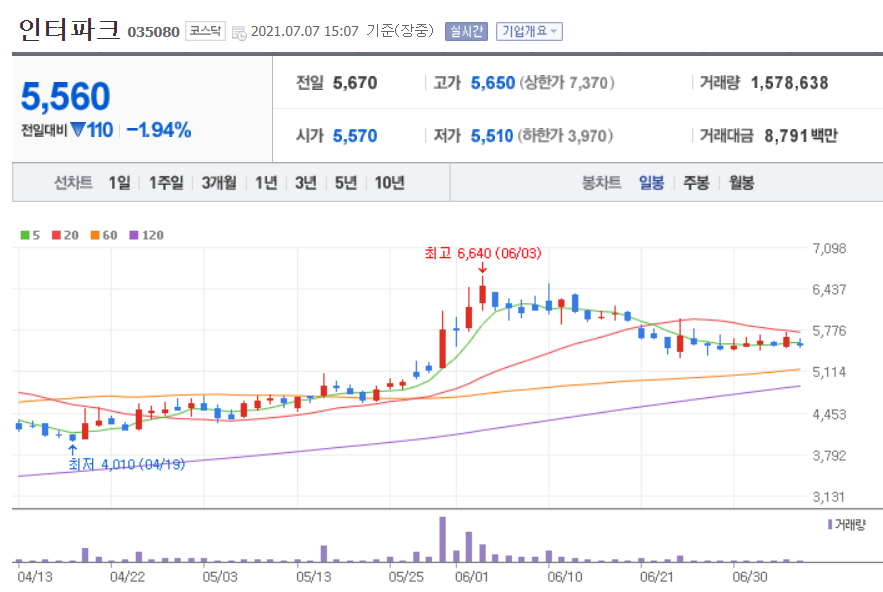This screenshot has width=883, height=592.
Task: Select the 1일 line chart tab
Action: [x=119, y=183]
